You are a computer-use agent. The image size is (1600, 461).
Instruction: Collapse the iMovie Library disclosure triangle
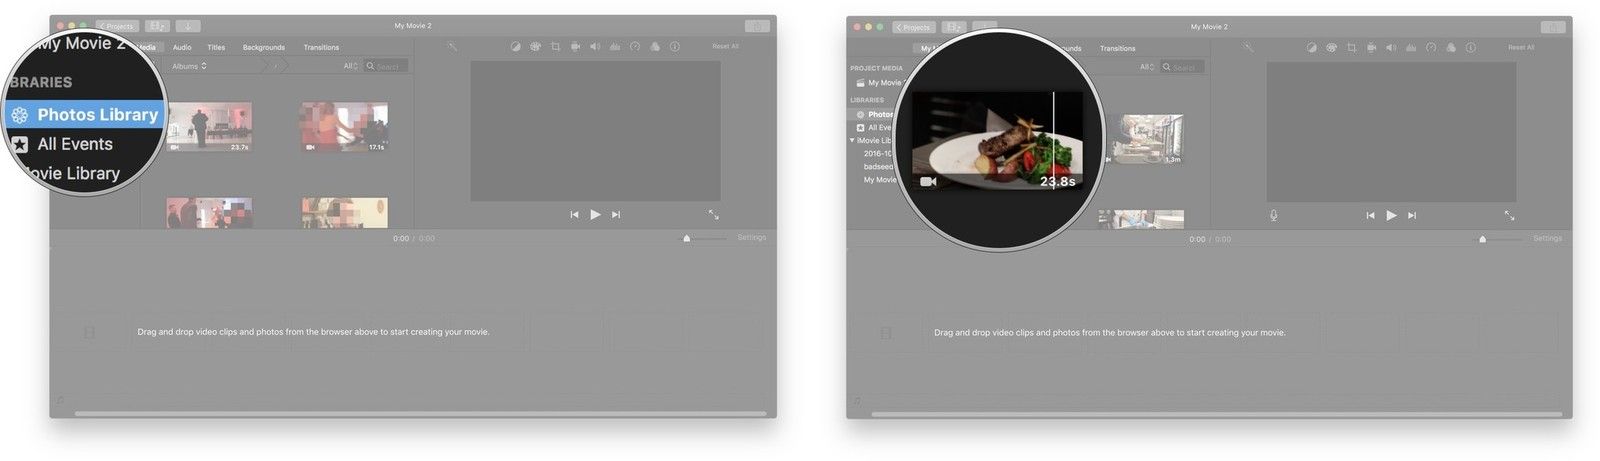pyautogui.click(x=853, y=141)
